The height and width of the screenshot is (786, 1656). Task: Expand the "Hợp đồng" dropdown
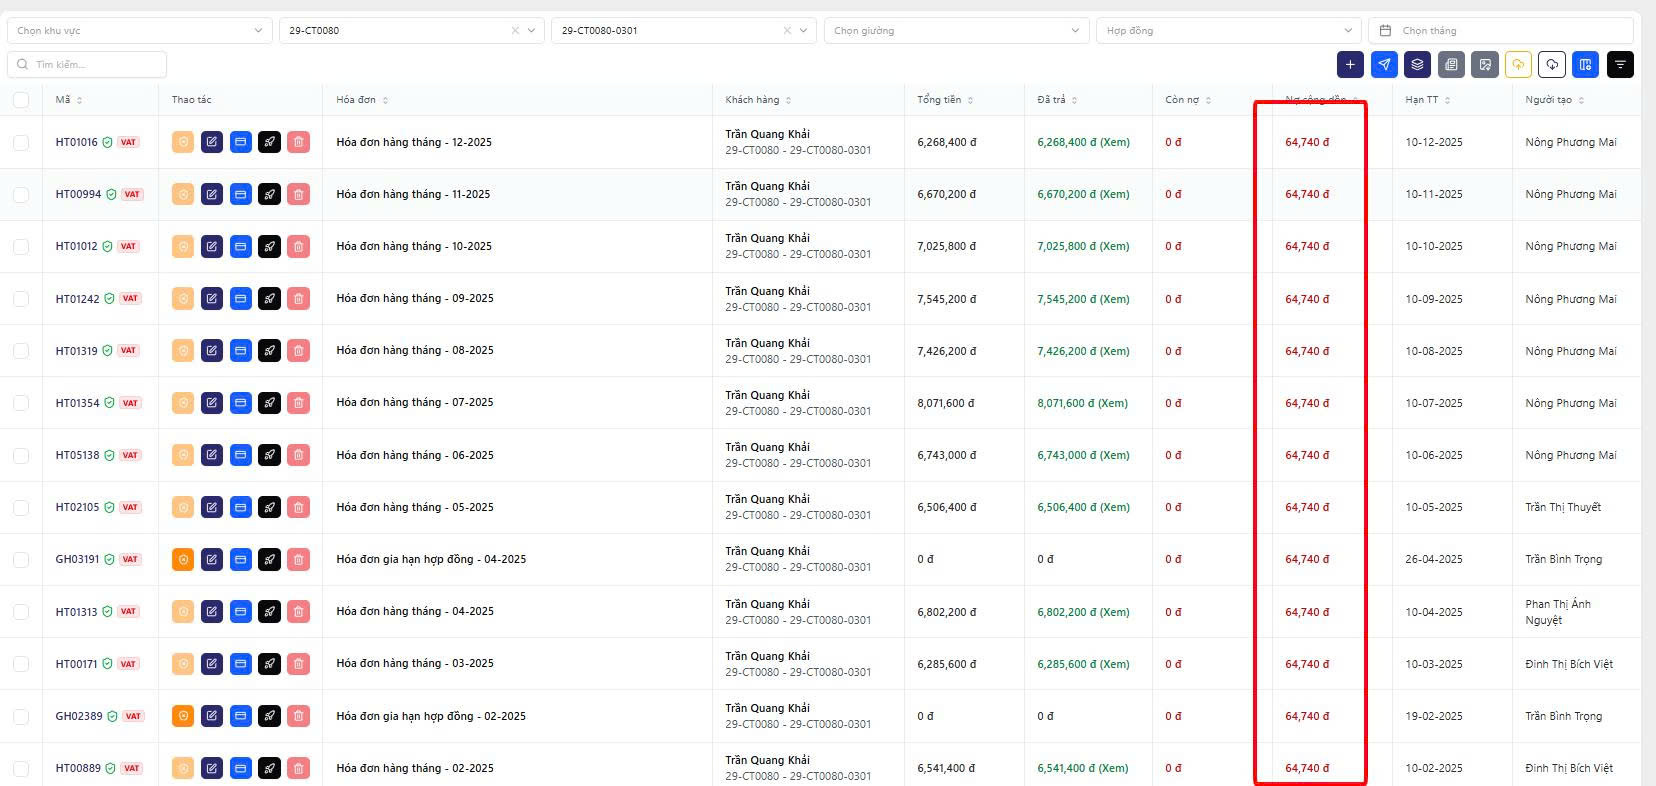[1228, 31]
